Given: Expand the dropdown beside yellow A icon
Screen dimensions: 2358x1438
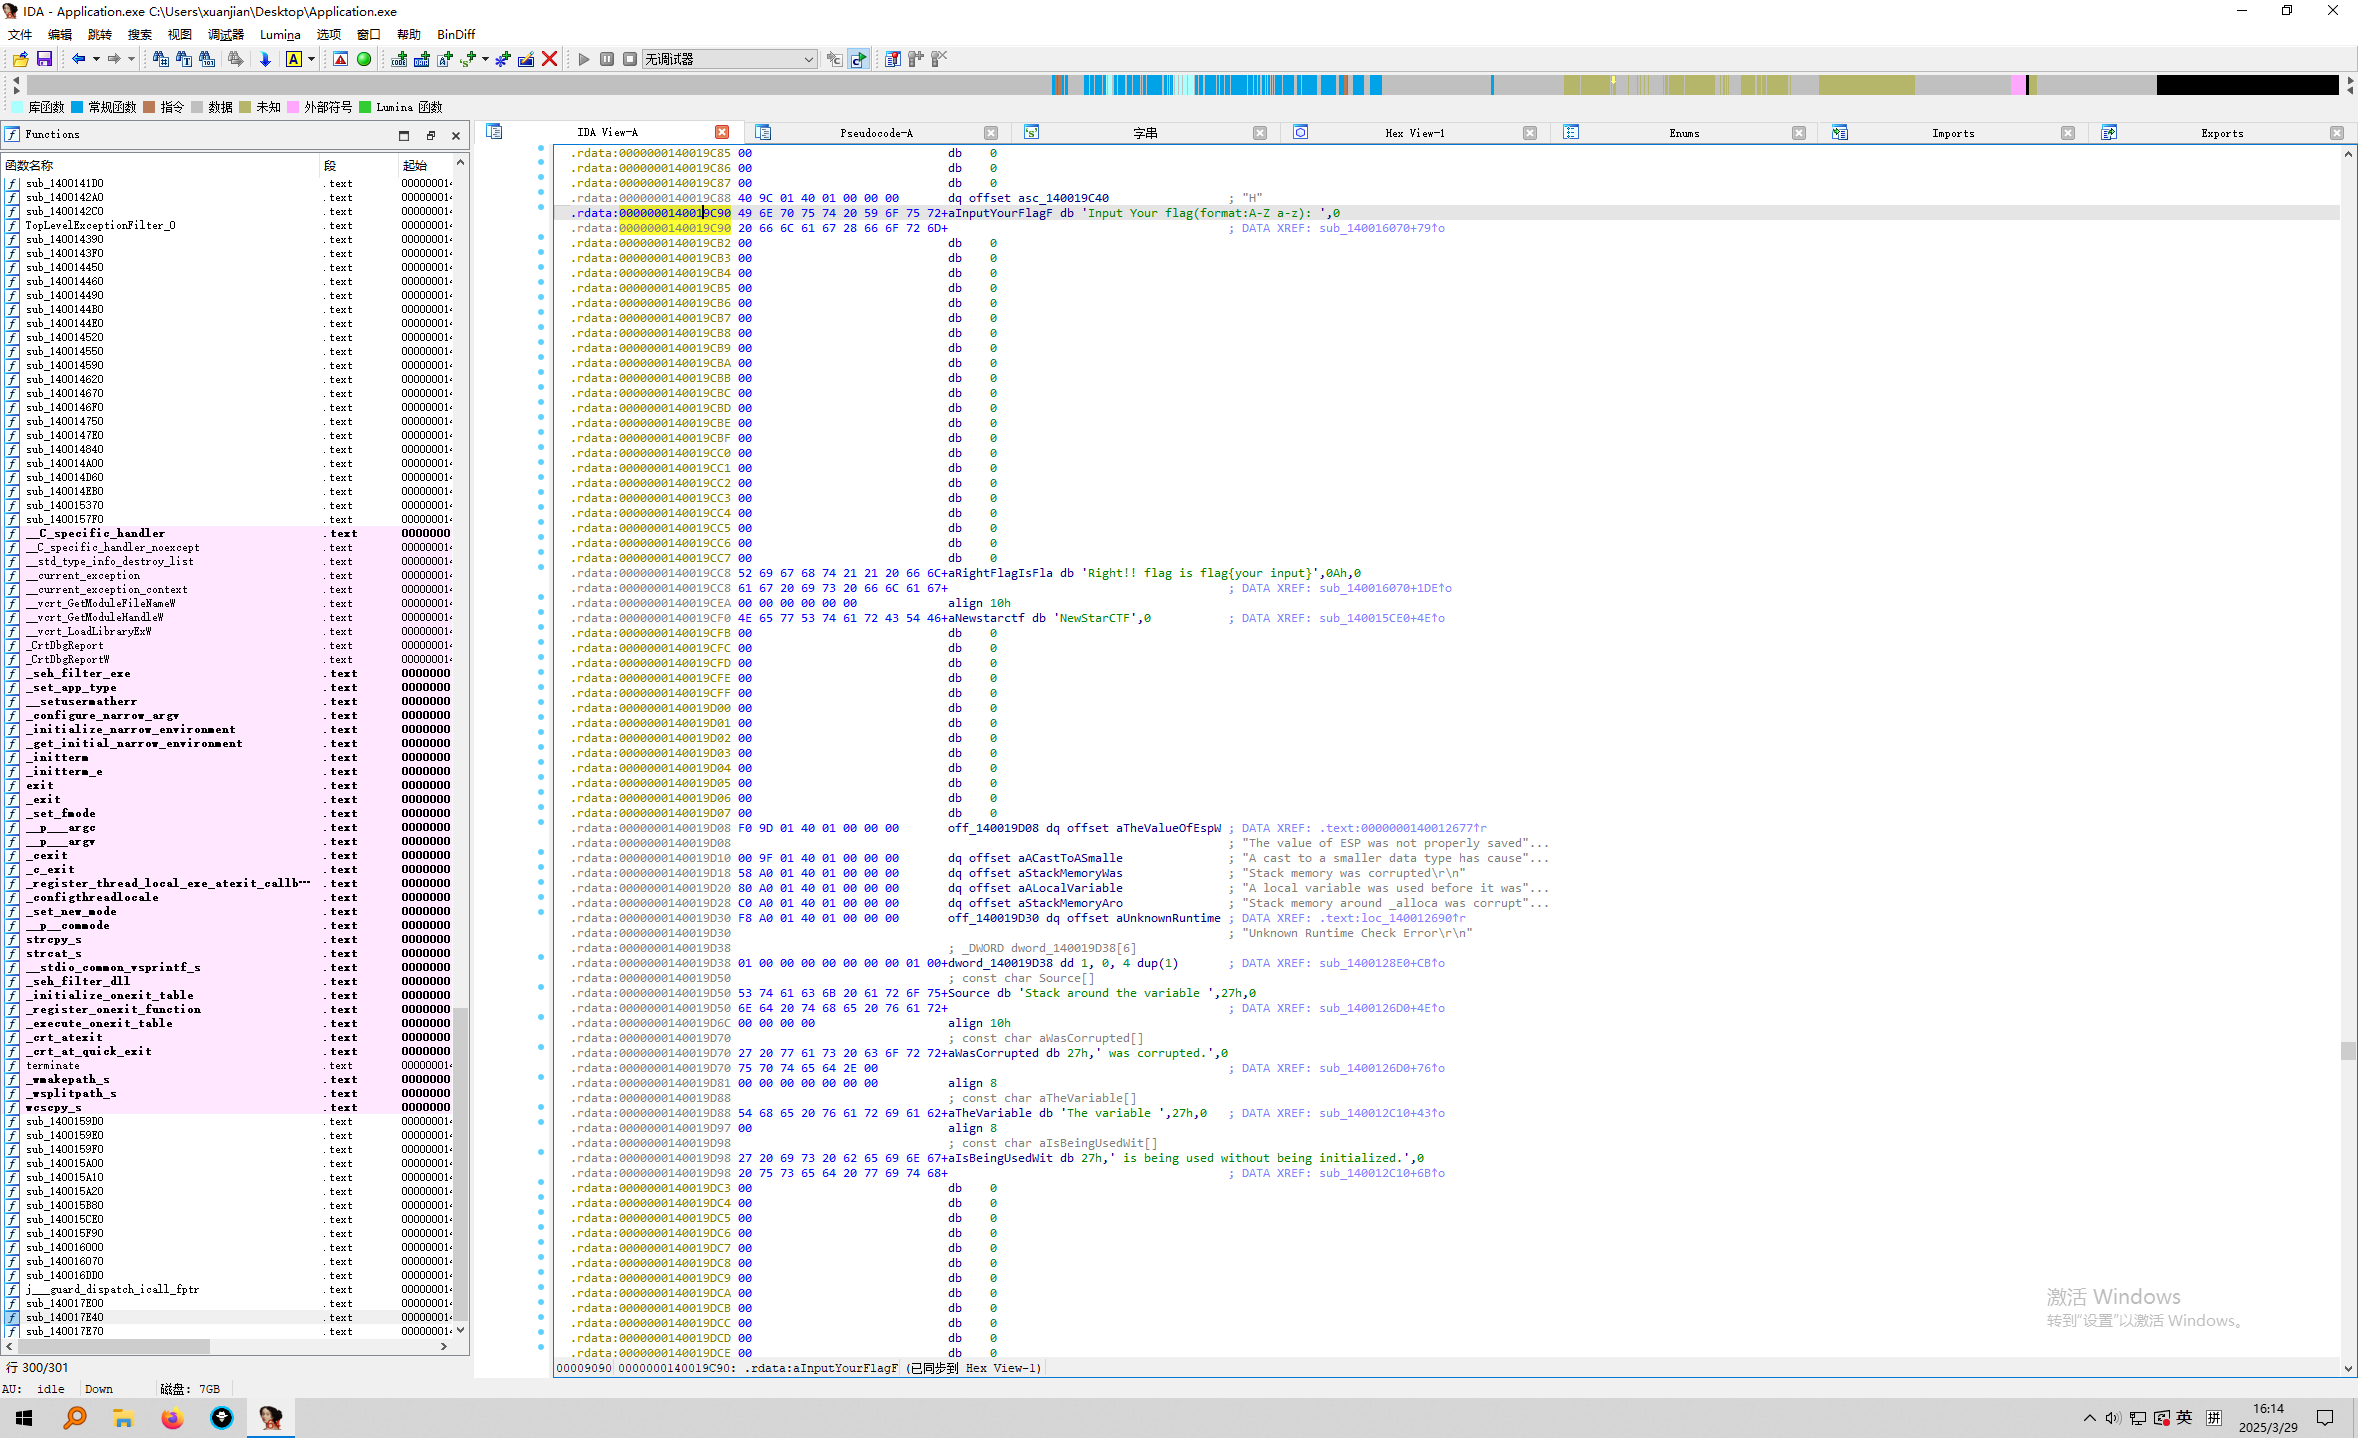Looking at the screenshot, I should coord(311,59).
